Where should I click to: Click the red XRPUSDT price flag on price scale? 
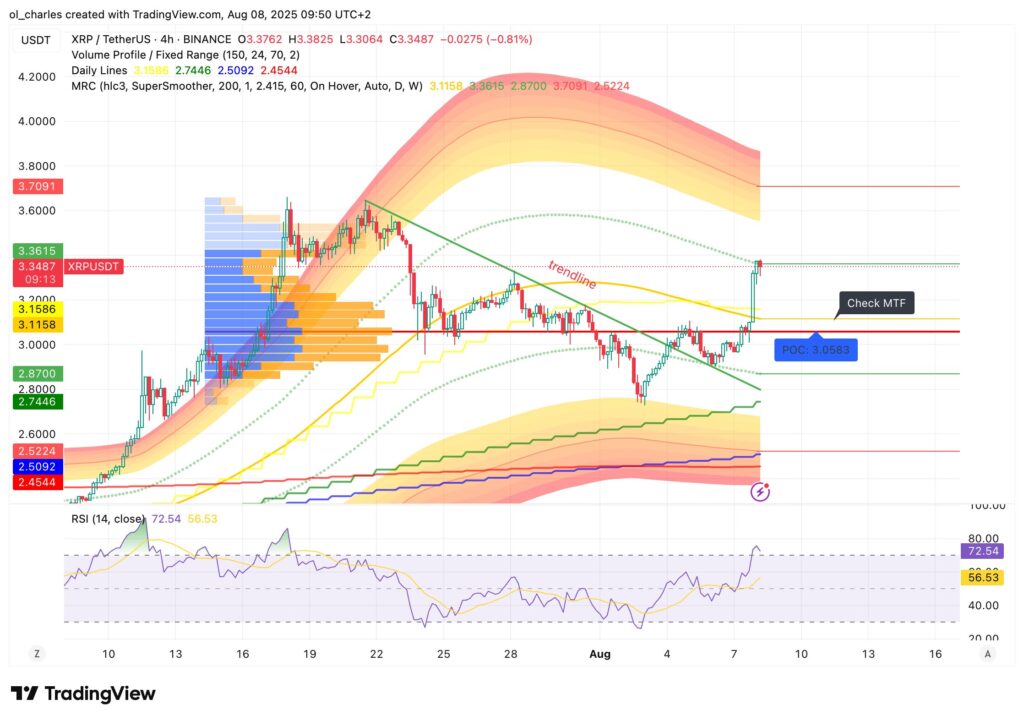[x=94, y=266]
